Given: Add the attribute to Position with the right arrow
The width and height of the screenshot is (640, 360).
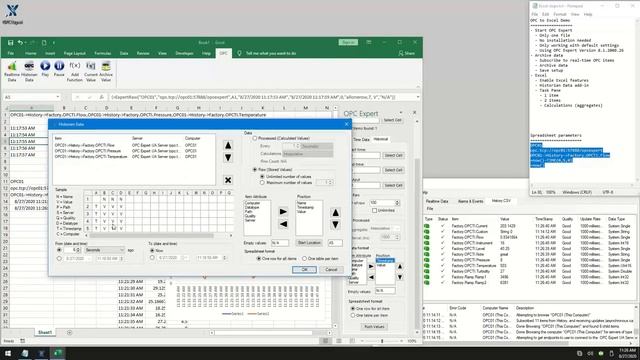Looking at the screenshot, I should (283, 212).
